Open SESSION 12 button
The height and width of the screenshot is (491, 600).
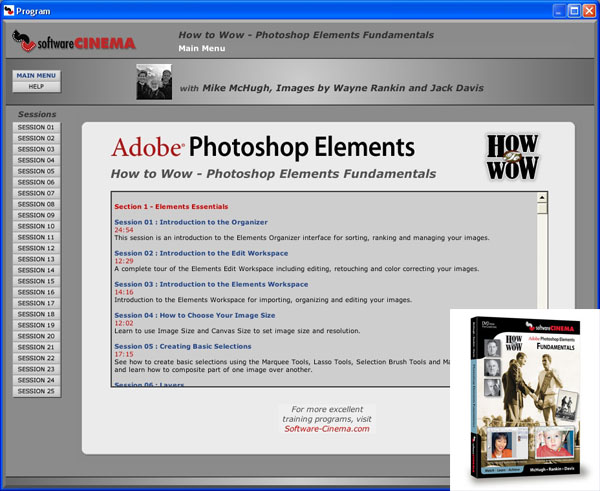click(x=36, y=248)
